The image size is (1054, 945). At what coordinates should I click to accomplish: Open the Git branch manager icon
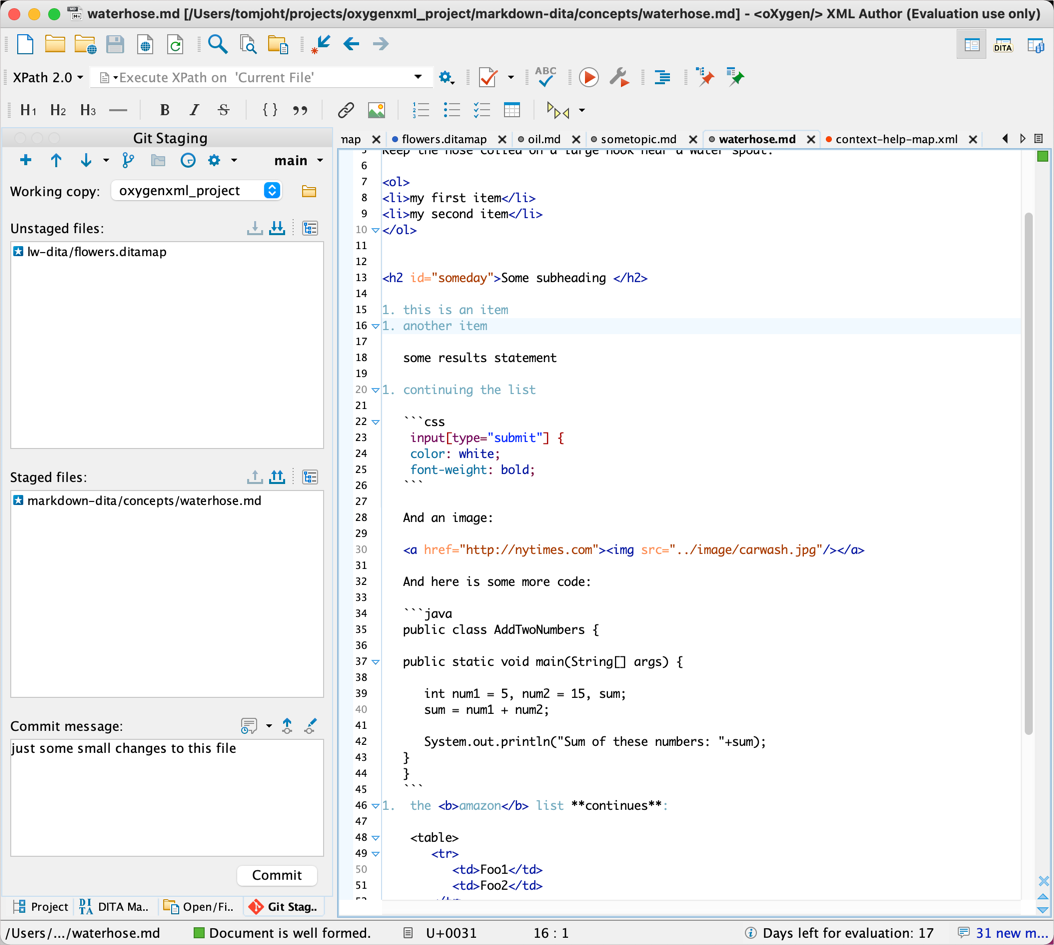[128, 160]
